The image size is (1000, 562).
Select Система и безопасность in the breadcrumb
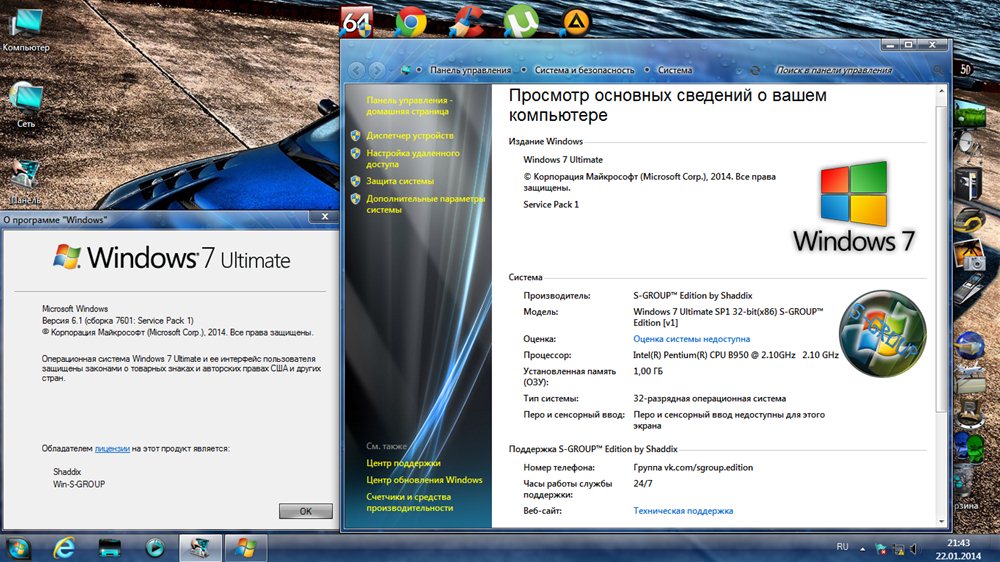[584, 70]
